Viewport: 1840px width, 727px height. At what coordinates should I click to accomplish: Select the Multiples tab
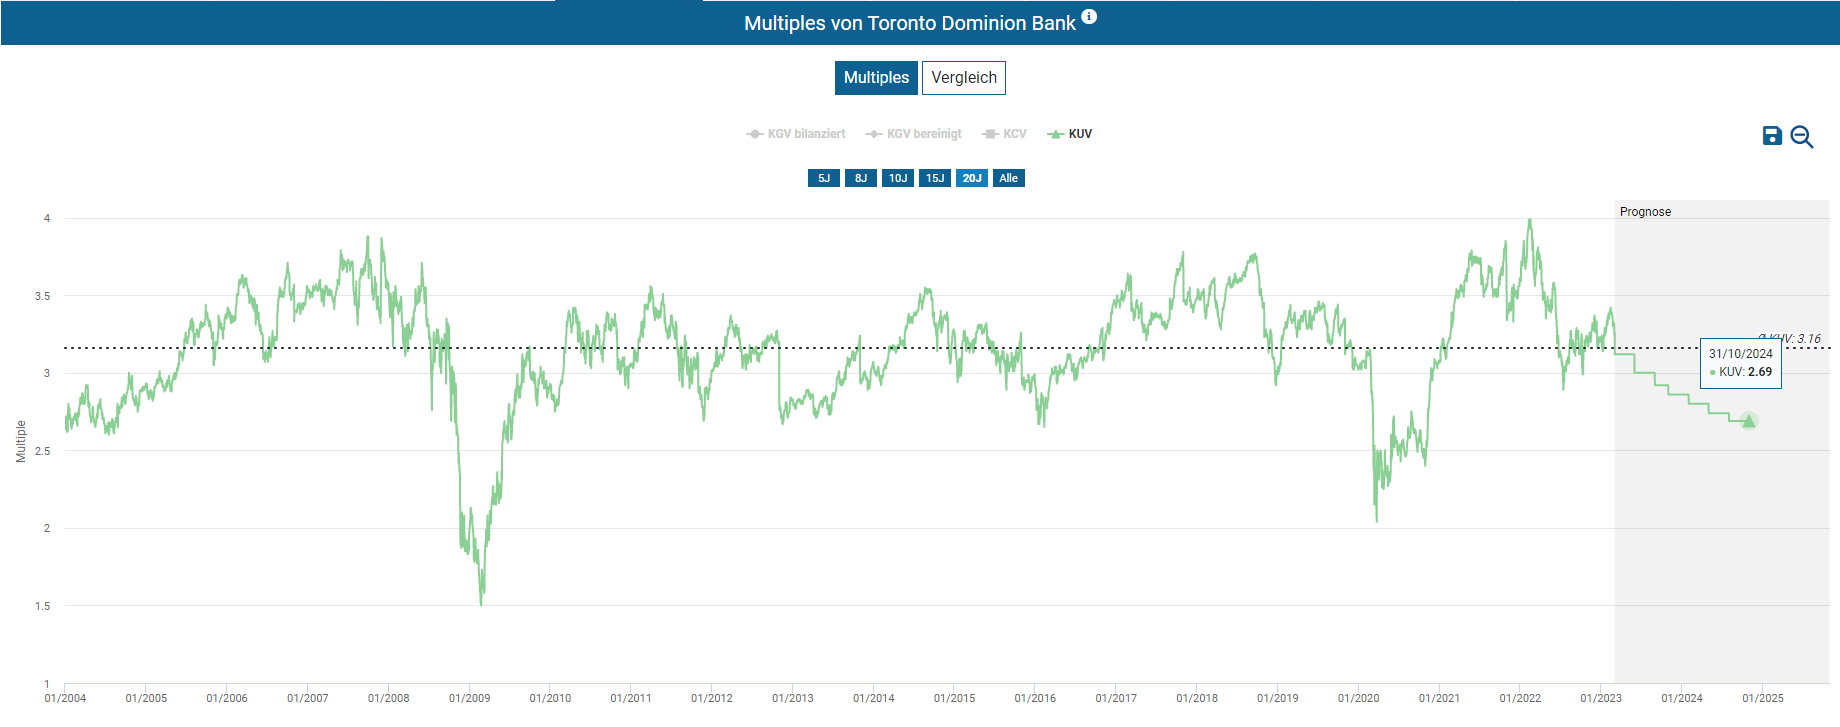click(x=876, y=78)
